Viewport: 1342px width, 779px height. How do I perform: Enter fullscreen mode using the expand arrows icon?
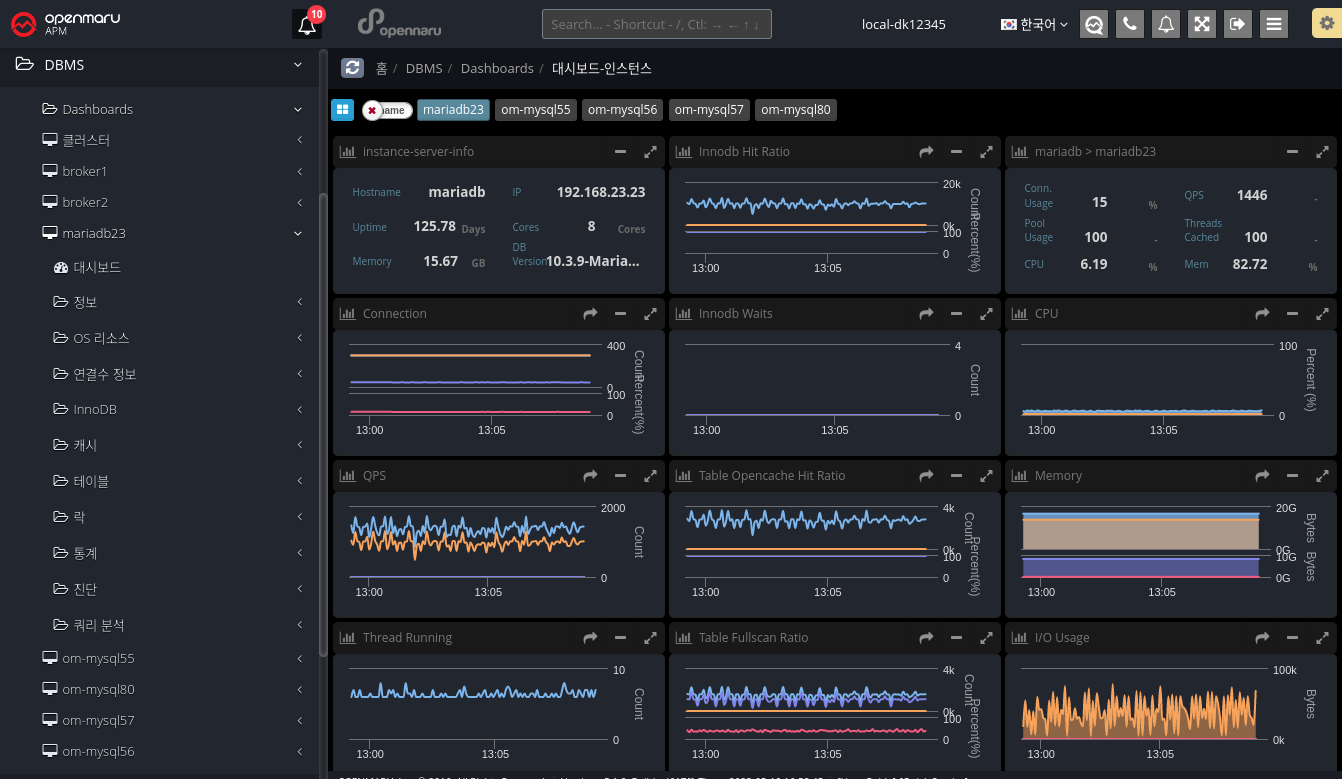1202,24
